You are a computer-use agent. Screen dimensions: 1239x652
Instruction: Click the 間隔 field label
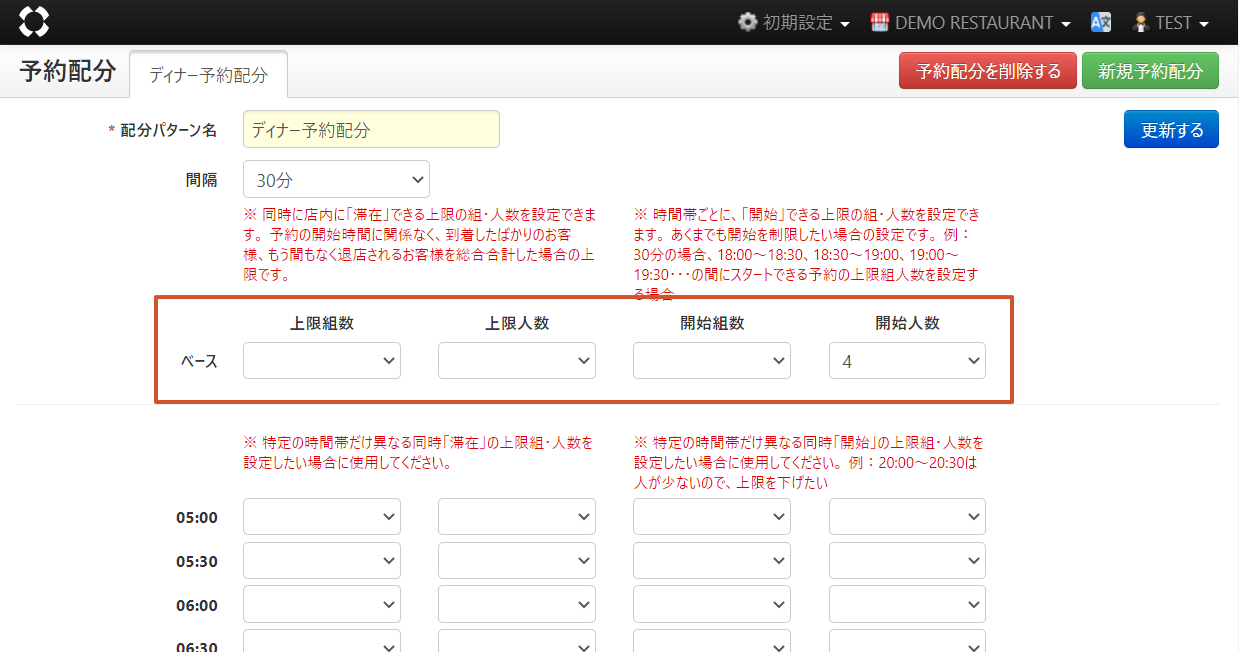coord(201,180)
